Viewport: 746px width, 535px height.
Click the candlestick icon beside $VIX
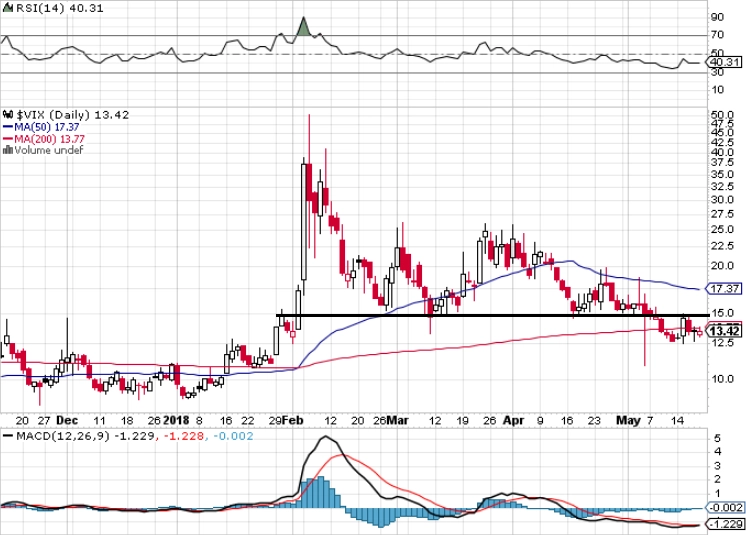coord(8,115)
